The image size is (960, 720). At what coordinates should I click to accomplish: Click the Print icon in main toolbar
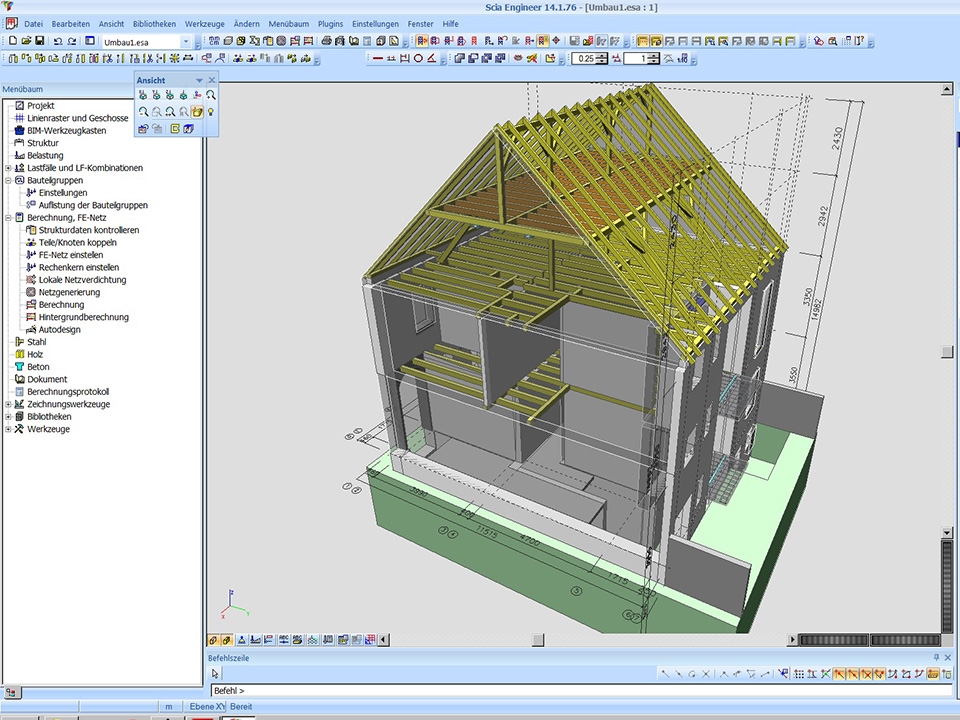[327, 42]
